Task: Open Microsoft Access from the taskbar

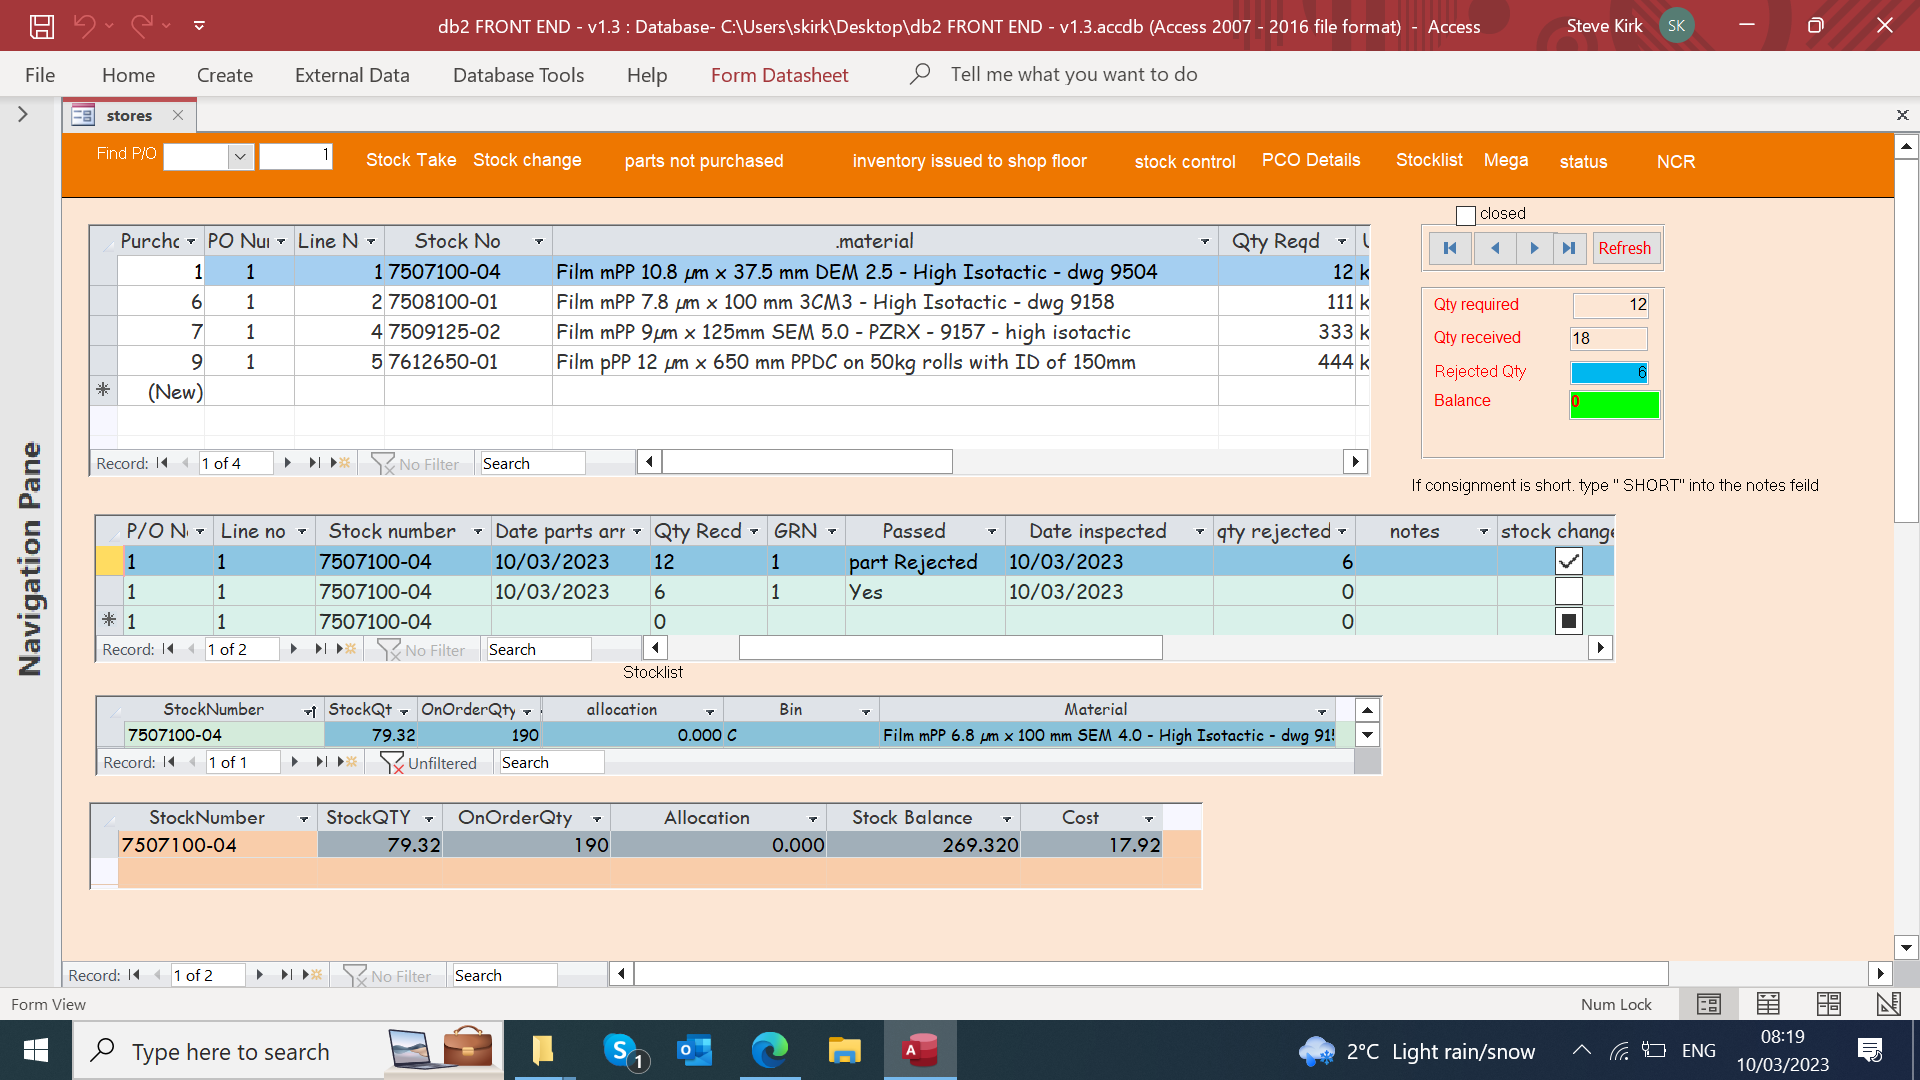Action: (919, 1051)
